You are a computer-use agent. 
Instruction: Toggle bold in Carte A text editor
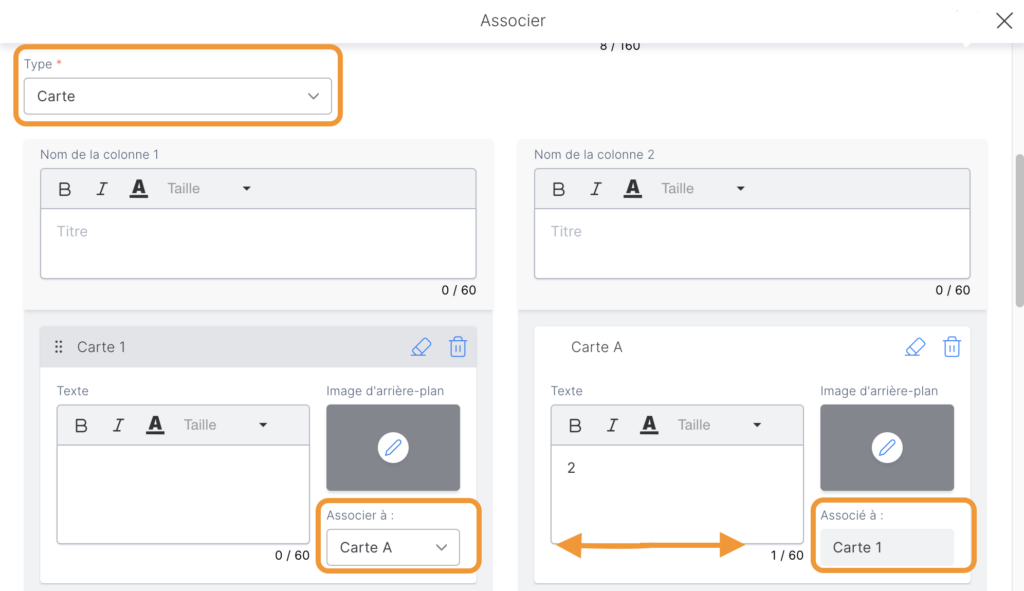pyautogui.click(x=575, y=425)
